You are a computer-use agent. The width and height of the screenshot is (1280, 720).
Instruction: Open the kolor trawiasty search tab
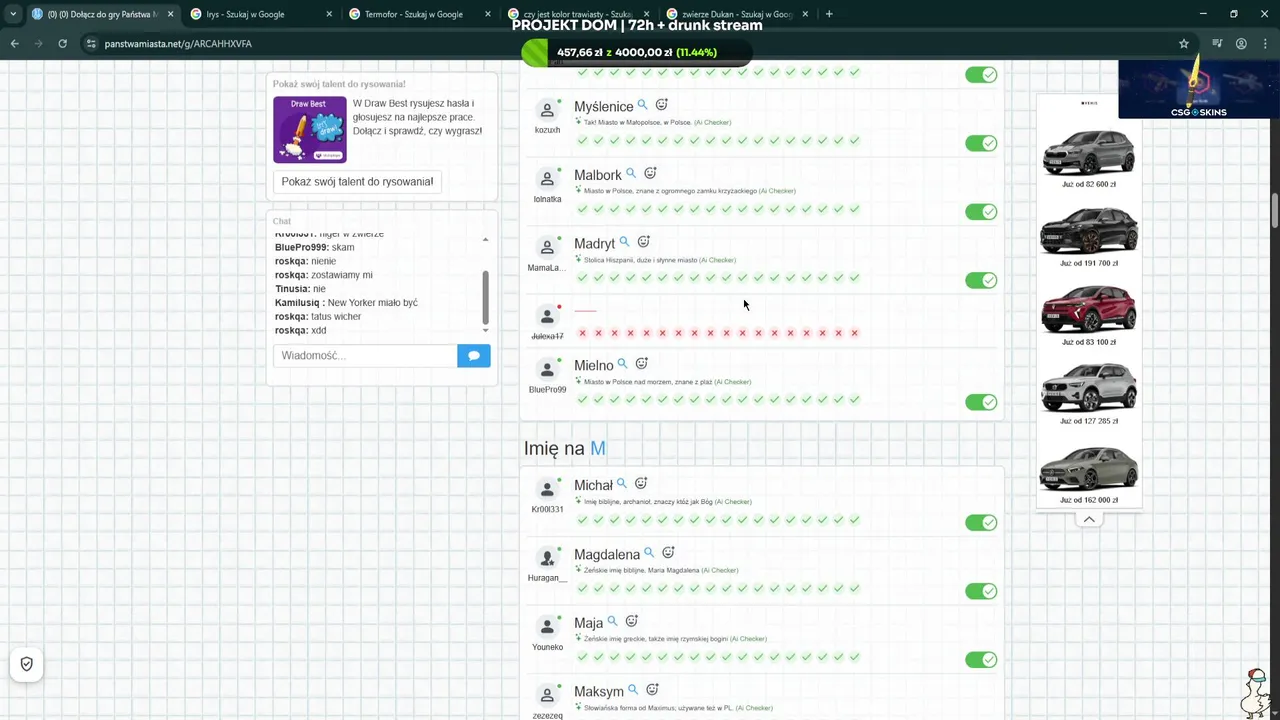[x=578, y=14]
